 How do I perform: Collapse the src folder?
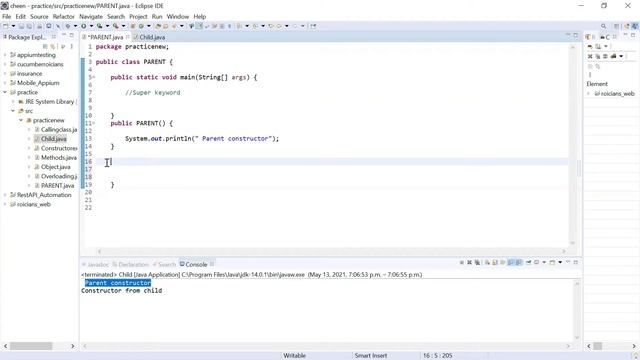pos(13,111)
